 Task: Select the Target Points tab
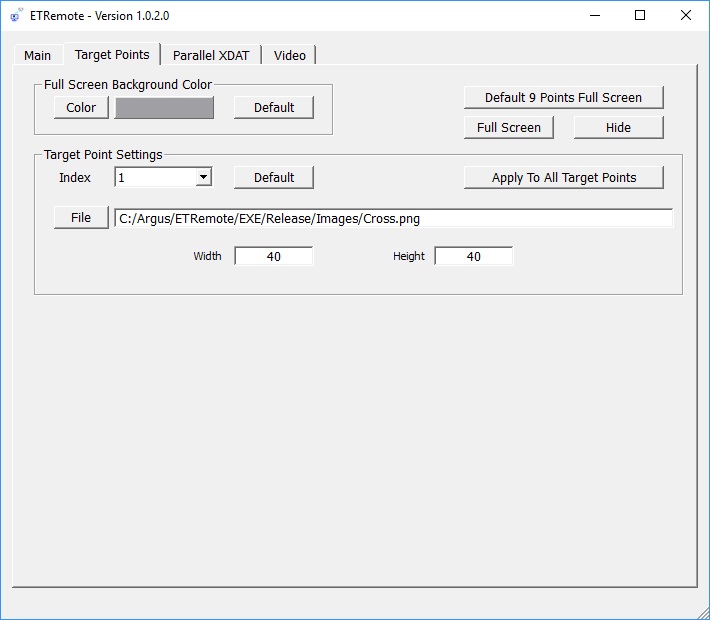(112, 54)
